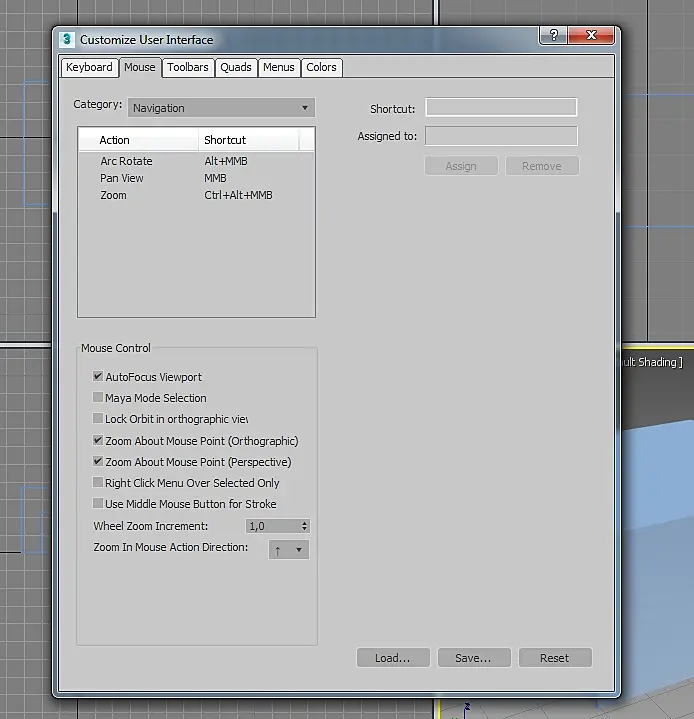Toggle Zoom About Mouse Point (Perspective)

tap(98, 461)
